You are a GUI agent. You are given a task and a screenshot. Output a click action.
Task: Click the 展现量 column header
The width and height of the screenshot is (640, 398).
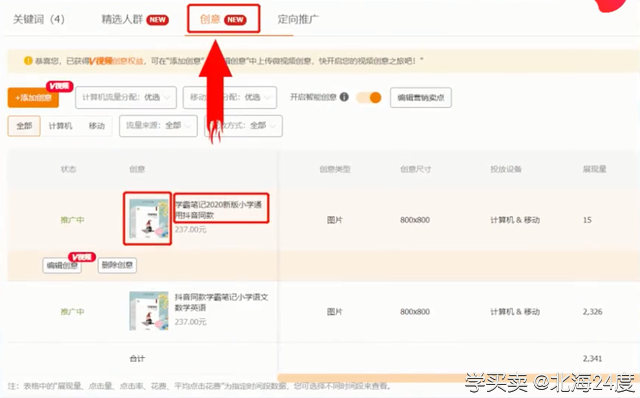(x=594, y=169)
